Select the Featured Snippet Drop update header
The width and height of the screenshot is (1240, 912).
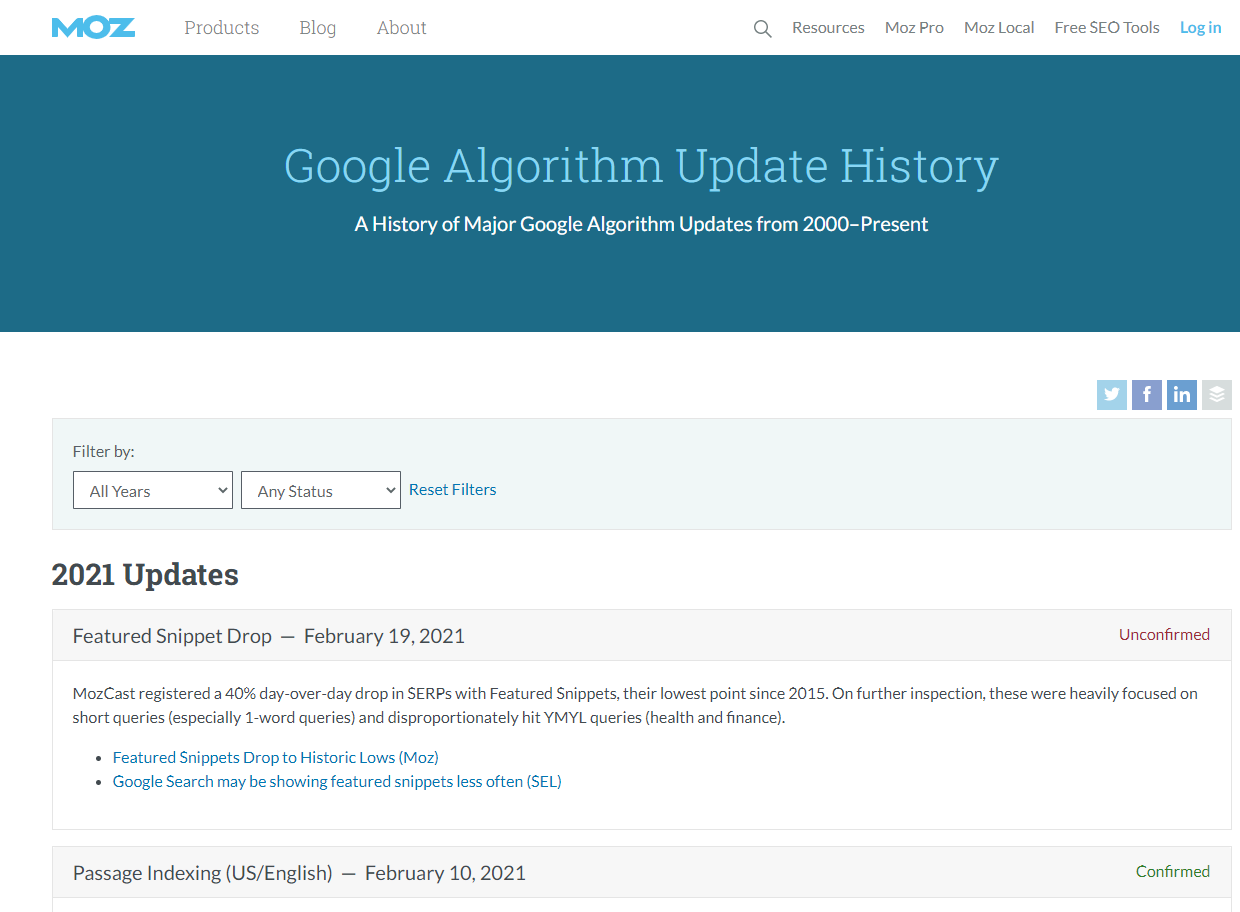pos(642,636)
